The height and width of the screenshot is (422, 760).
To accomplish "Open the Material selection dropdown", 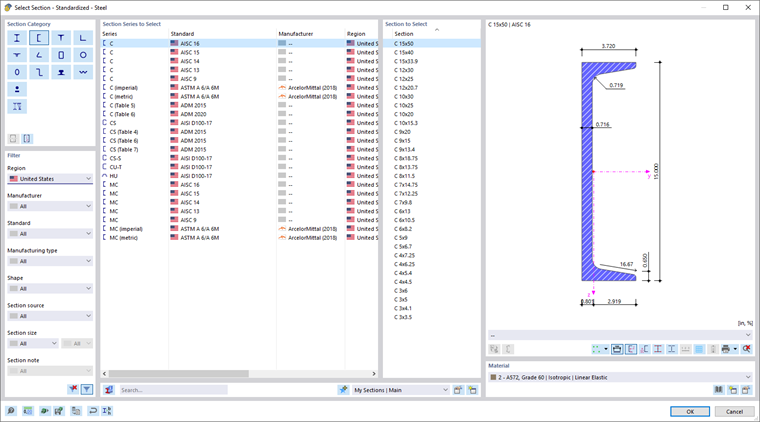I will point(620,377).
